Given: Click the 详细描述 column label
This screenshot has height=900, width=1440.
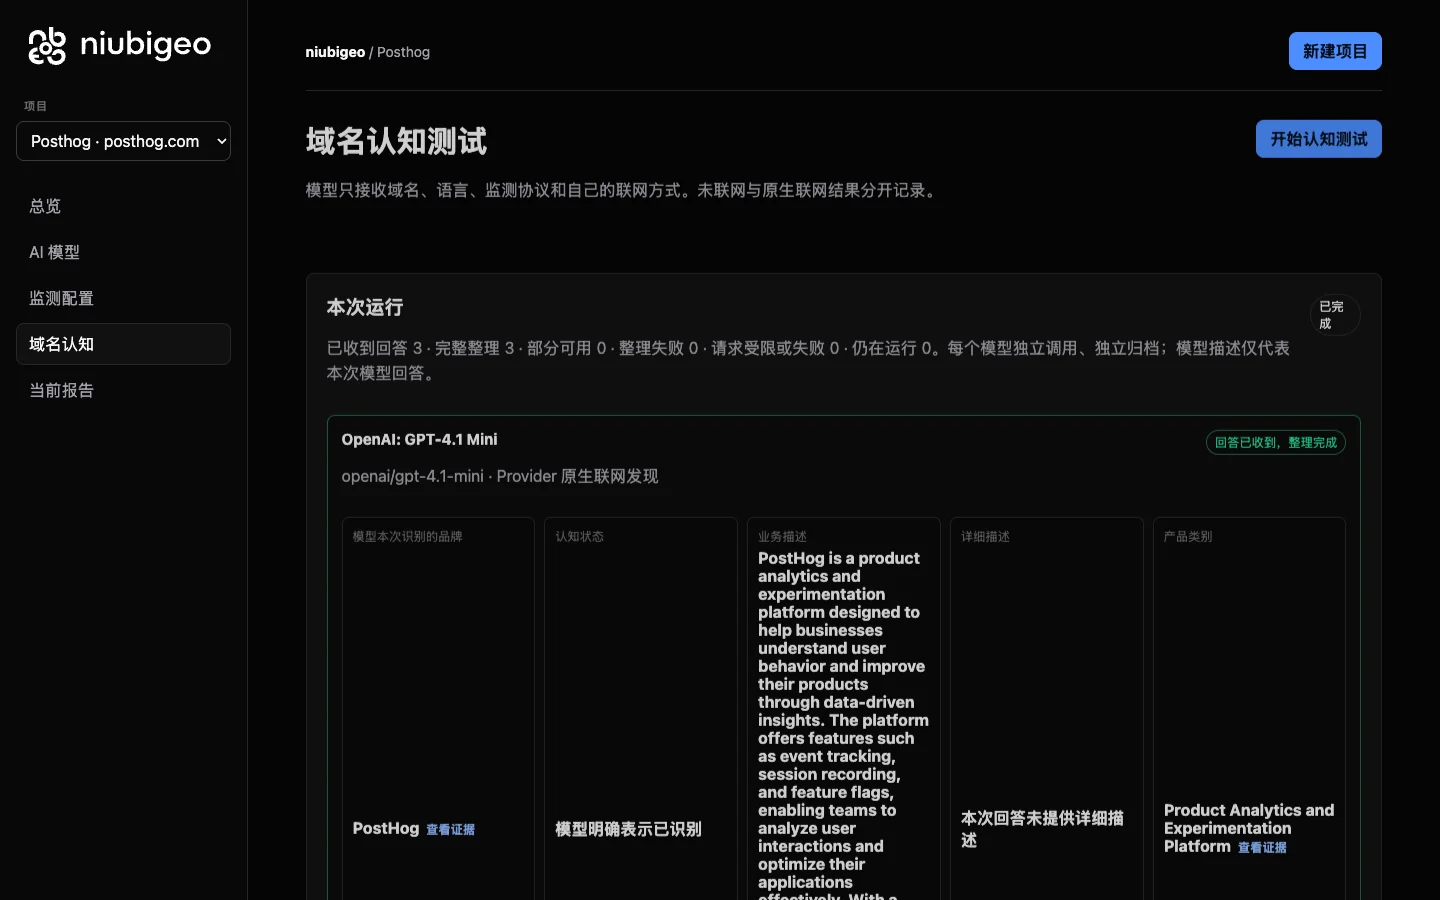Looking at the screenshot, I should pos(985,537).
